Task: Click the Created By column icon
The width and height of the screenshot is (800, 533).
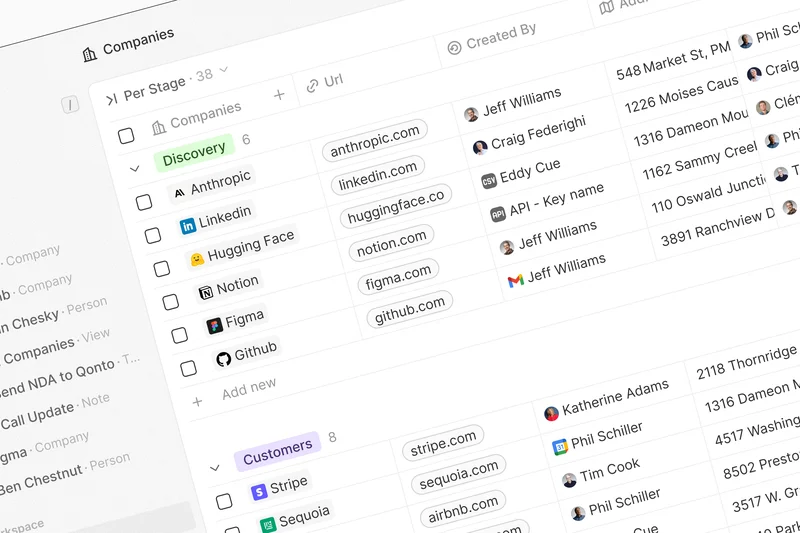Action: 454,48
